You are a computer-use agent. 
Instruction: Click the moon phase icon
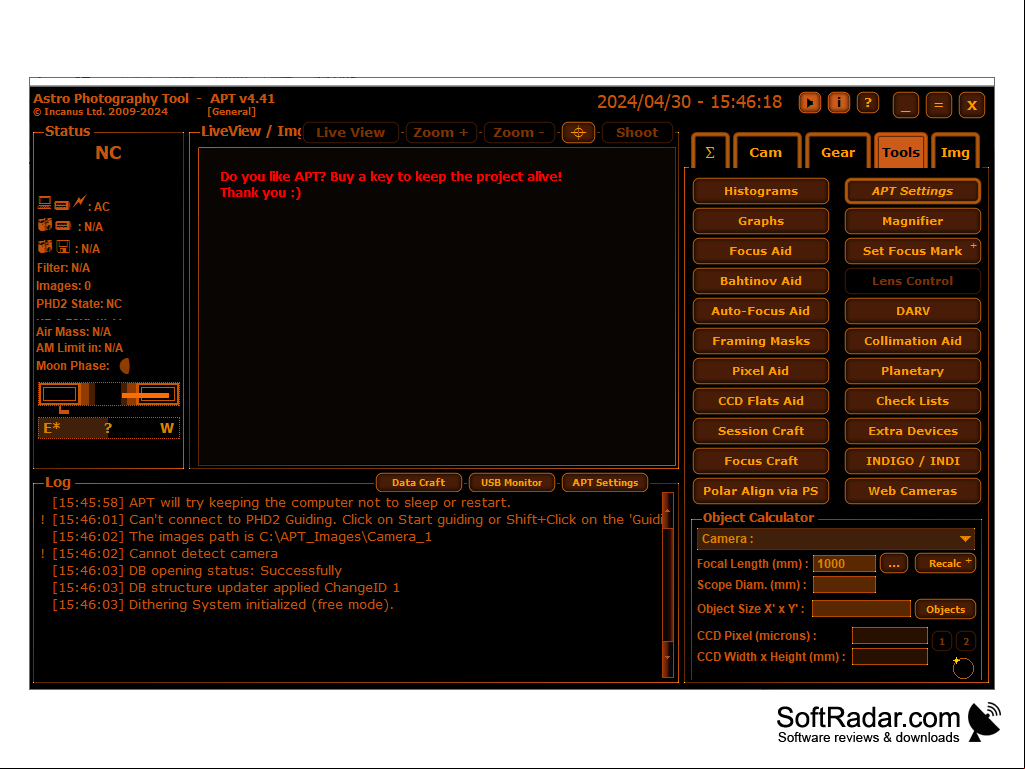pos(125,366)
